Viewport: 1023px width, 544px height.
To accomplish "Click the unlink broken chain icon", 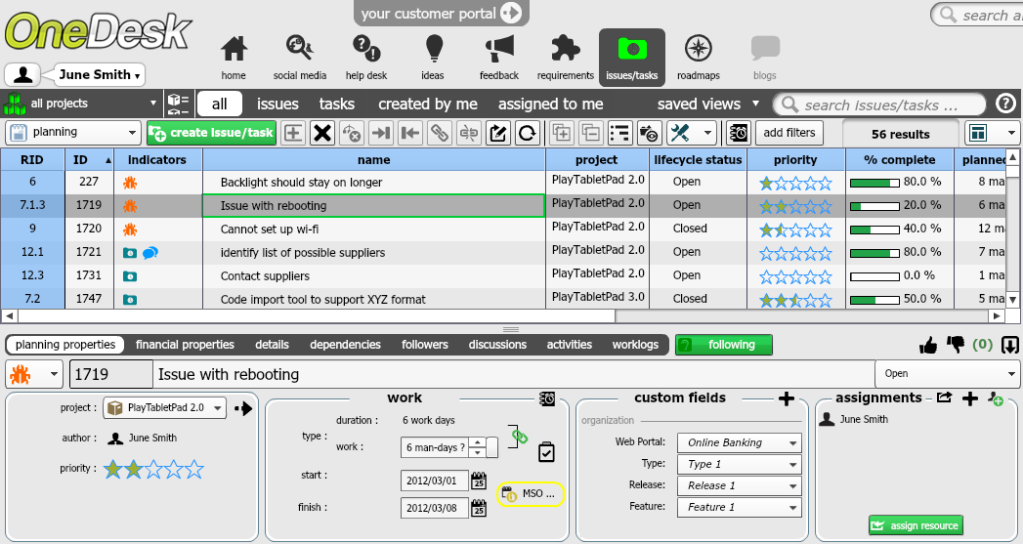I will click(x=468, y=133).
